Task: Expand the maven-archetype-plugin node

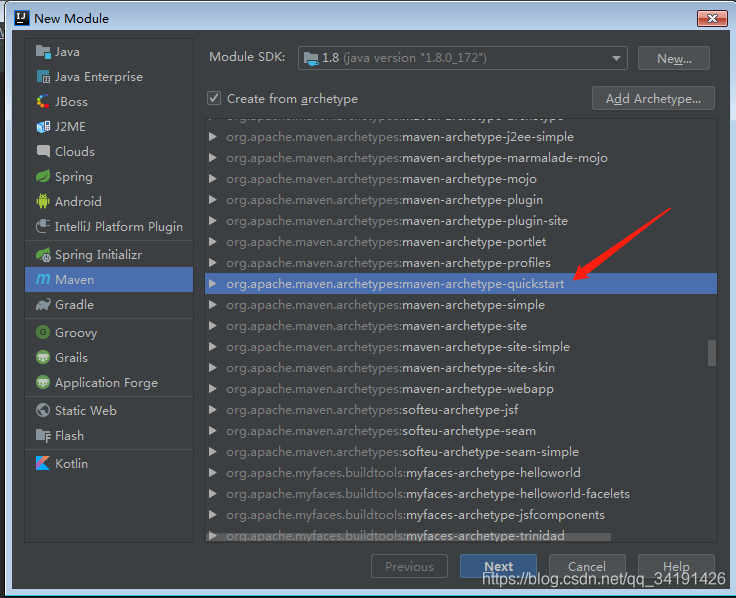Action: [x=213, y=199]
